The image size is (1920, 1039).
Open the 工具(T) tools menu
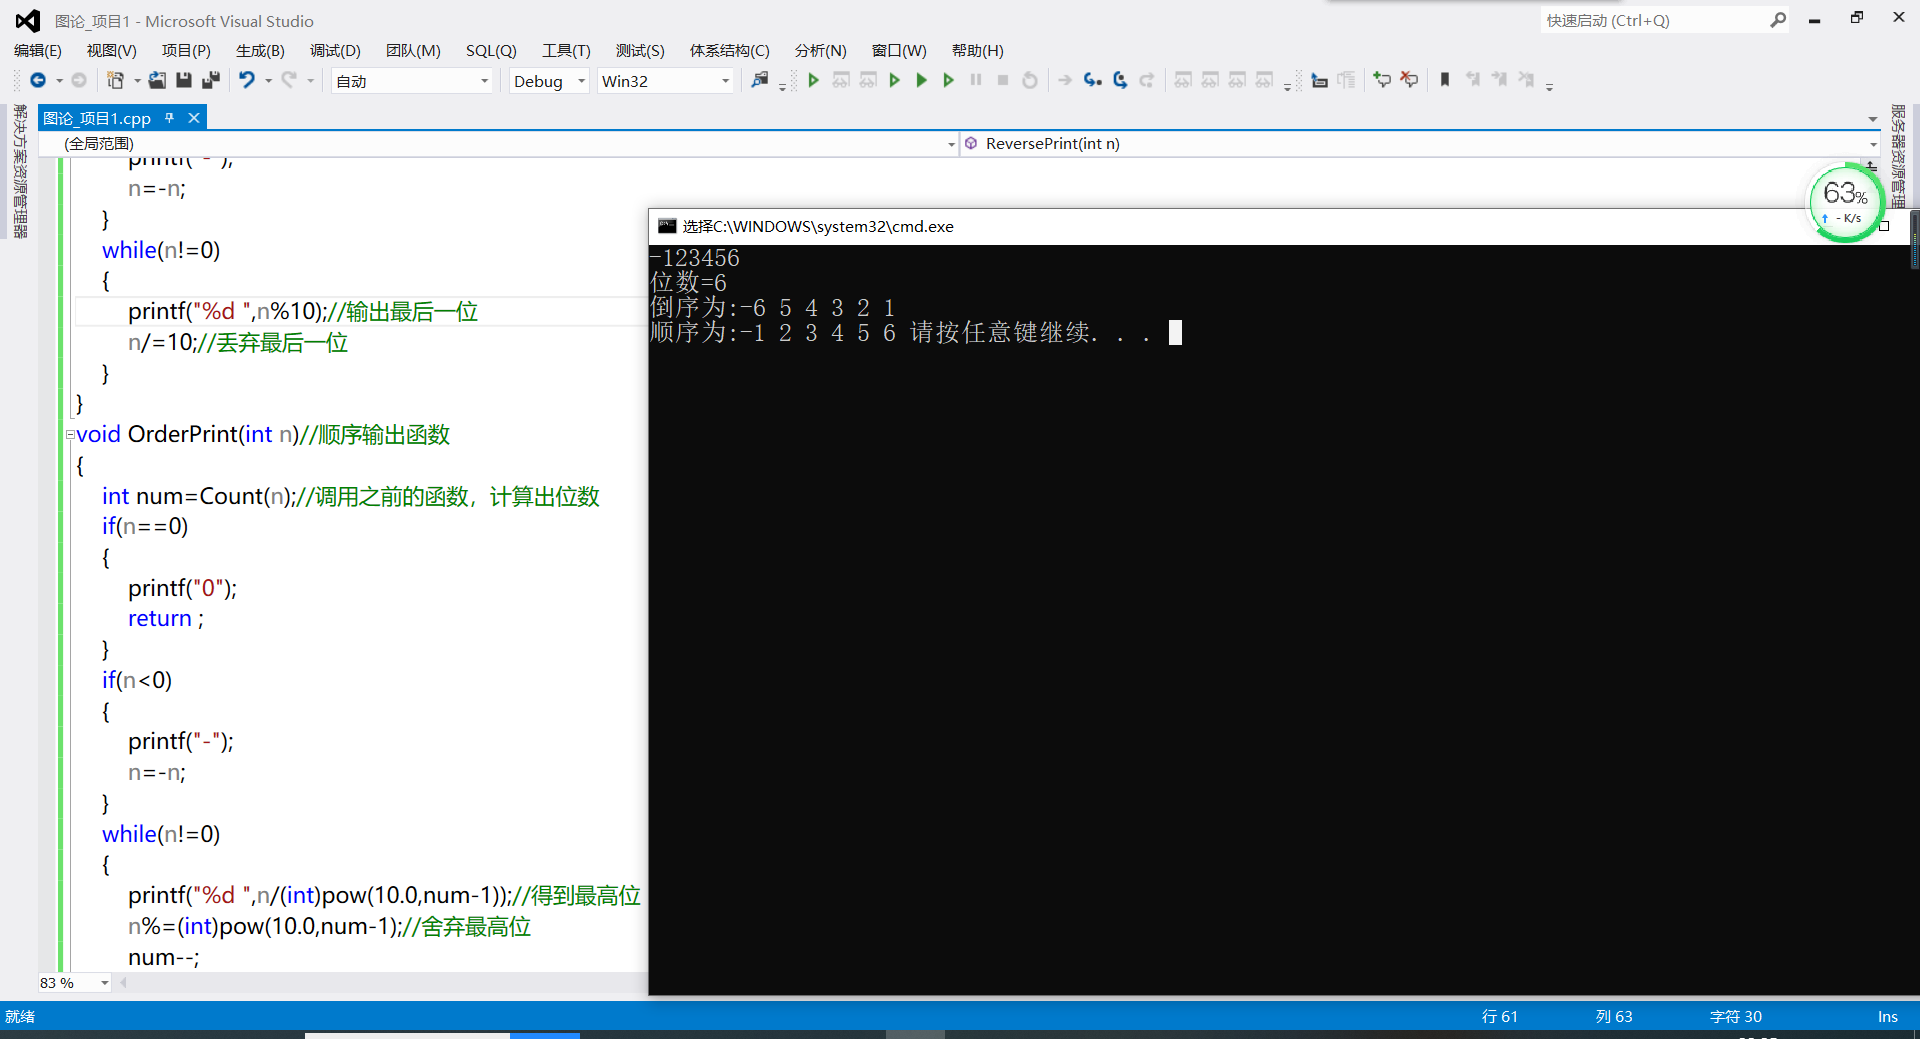[x=566, y=51]
